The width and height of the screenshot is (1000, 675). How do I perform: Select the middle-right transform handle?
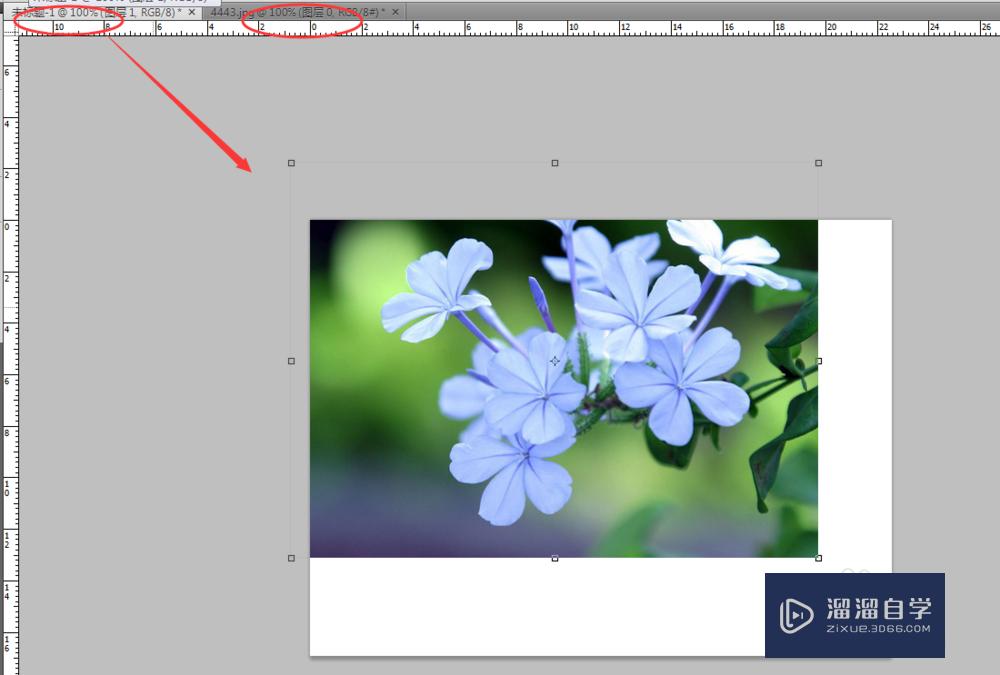(x=819, y=361)
